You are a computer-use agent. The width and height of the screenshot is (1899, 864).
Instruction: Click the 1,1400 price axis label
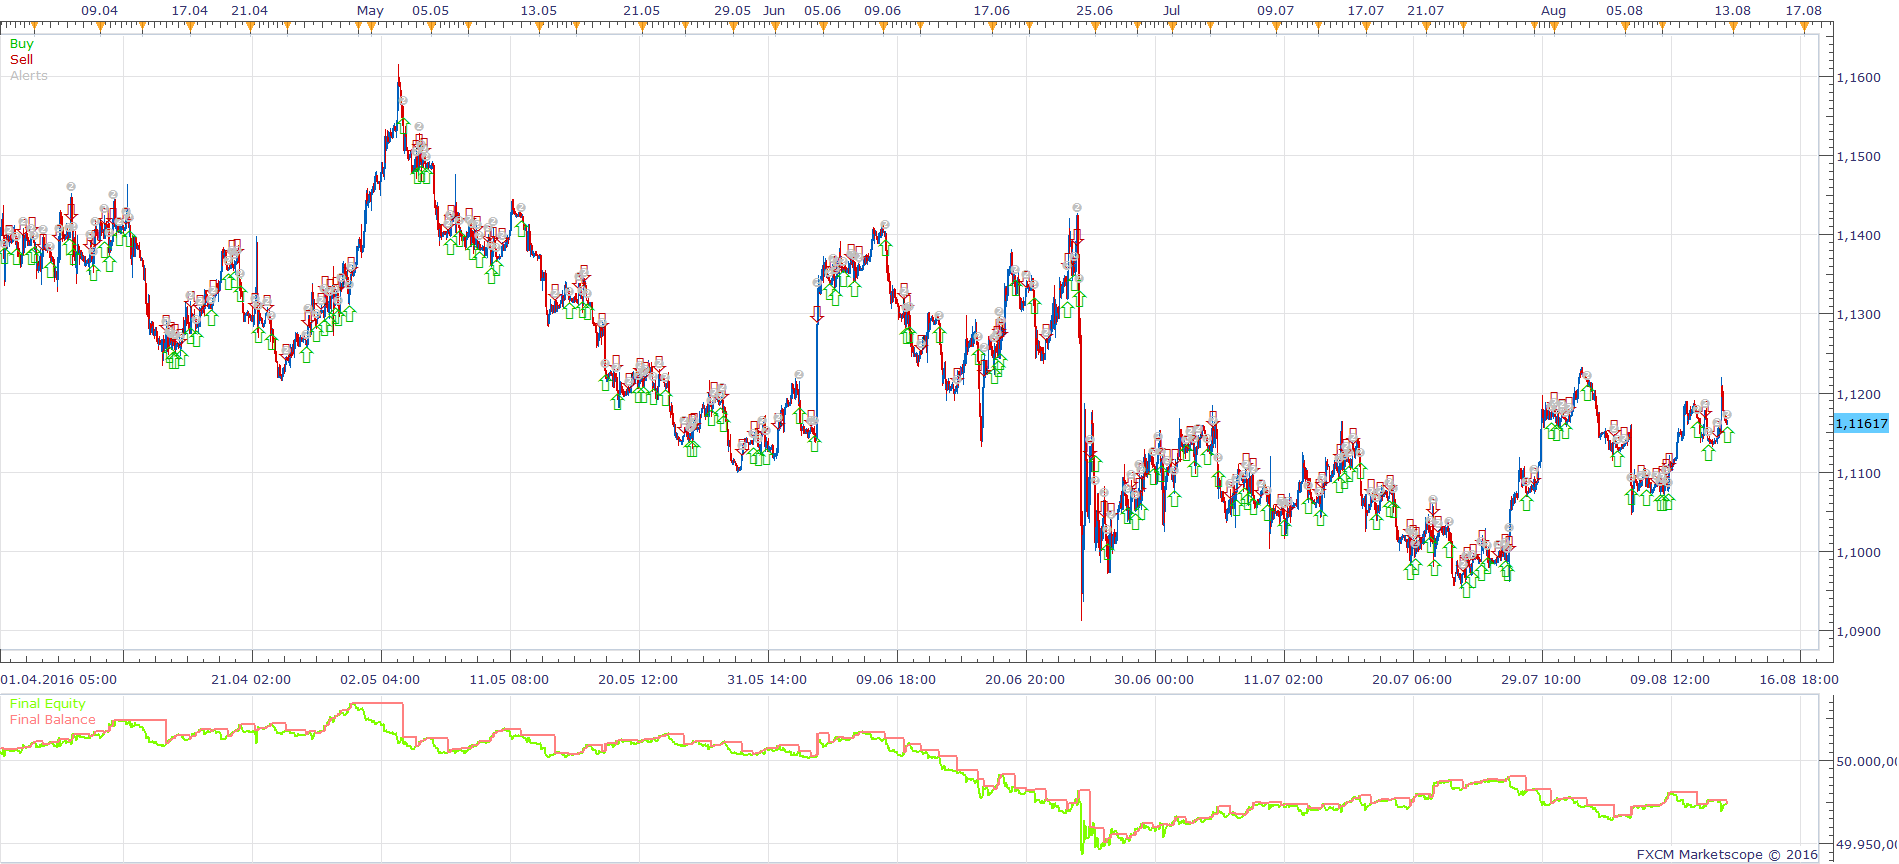coord(1859,236)
